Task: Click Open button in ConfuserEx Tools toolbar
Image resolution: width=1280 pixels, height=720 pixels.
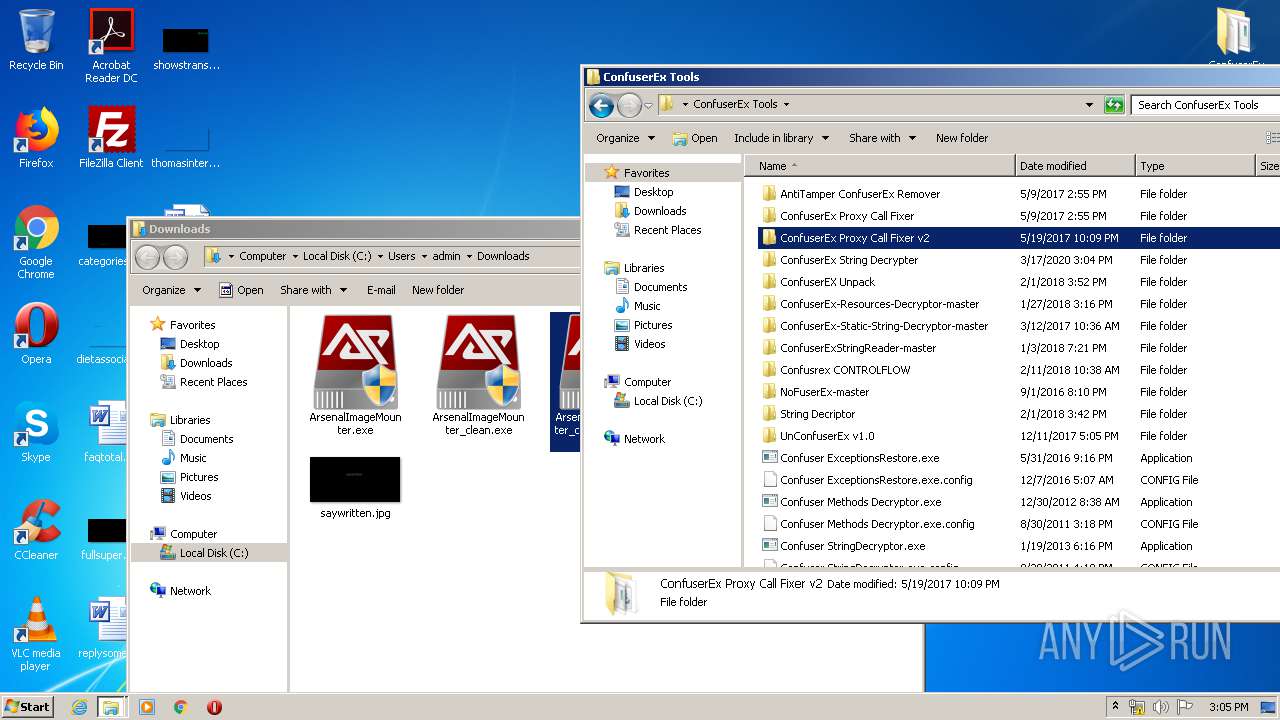Action: [x=694, y=138]
